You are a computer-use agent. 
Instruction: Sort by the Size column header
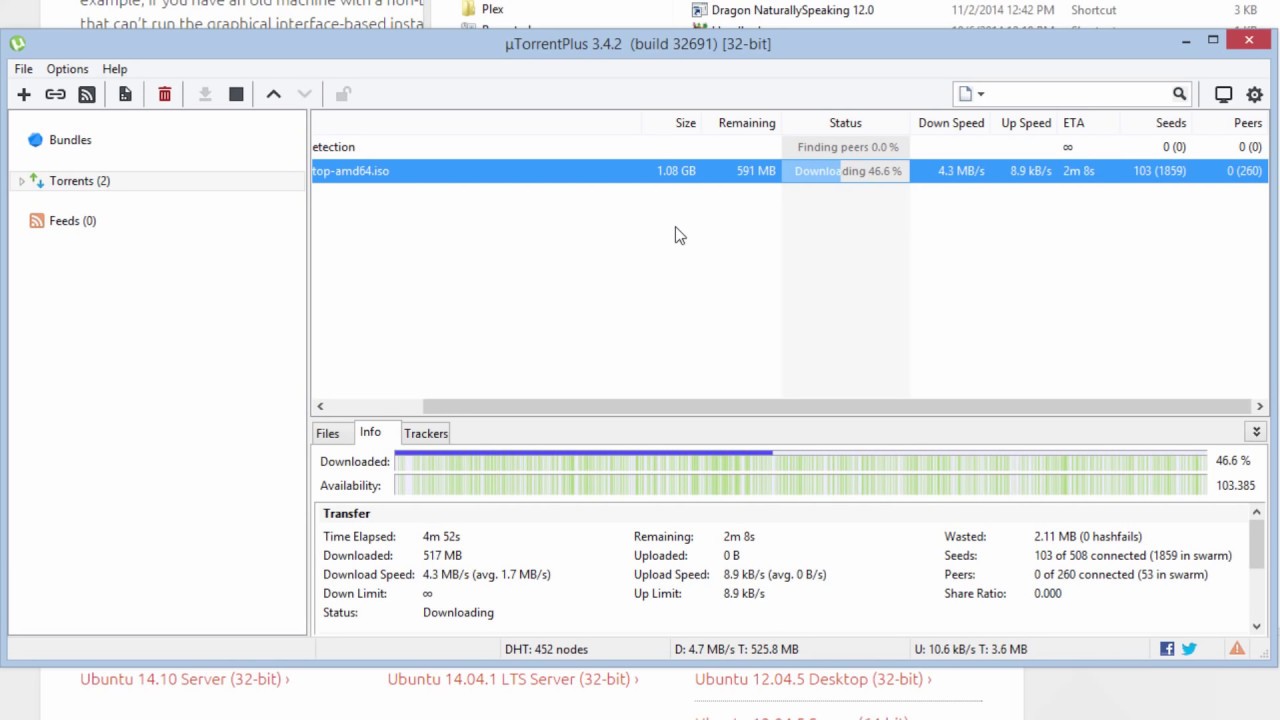pyautogui.click(x=671, y=123)
